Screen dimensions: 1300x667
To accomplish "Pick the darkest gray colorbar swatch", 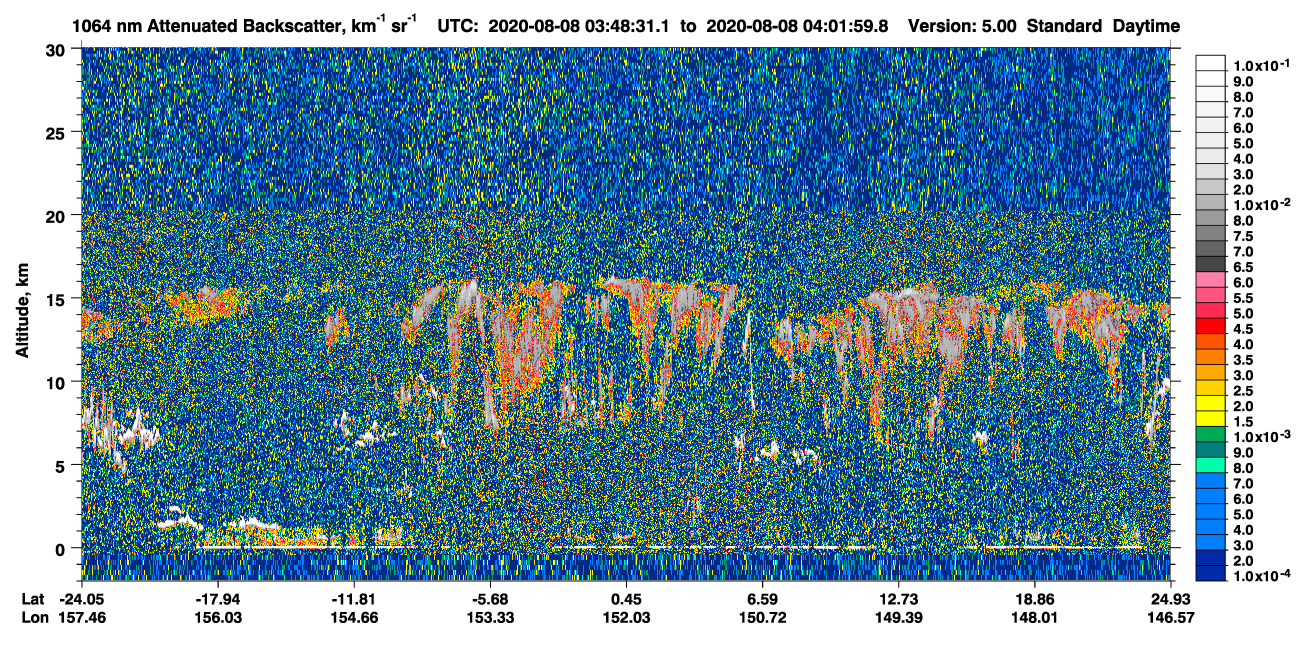I will point(1211,263).
